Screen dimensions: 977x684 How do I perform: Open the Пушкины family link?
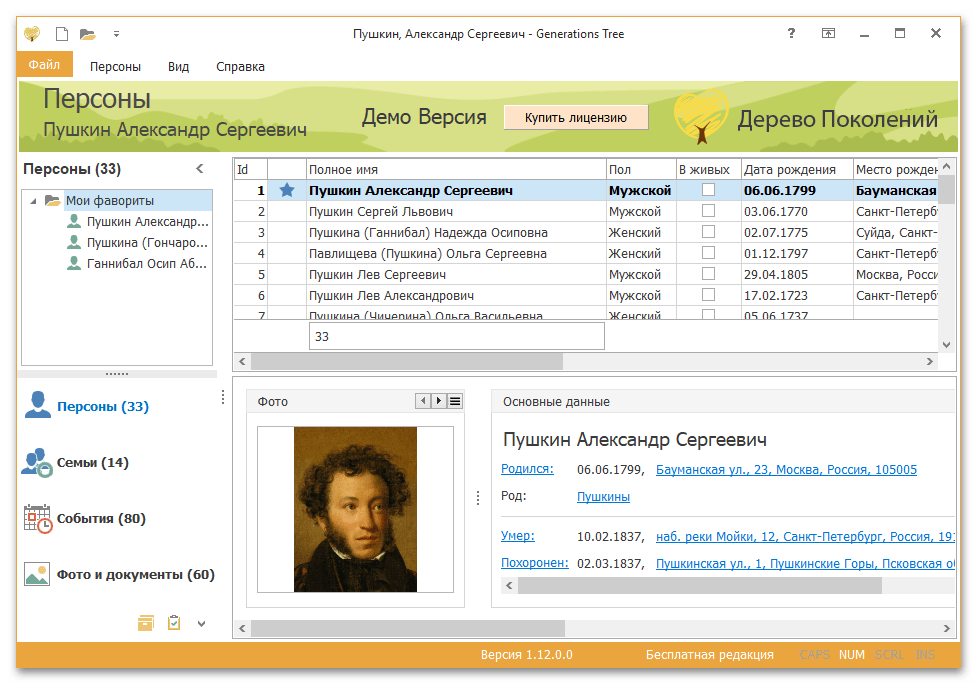tap(603, 496)
